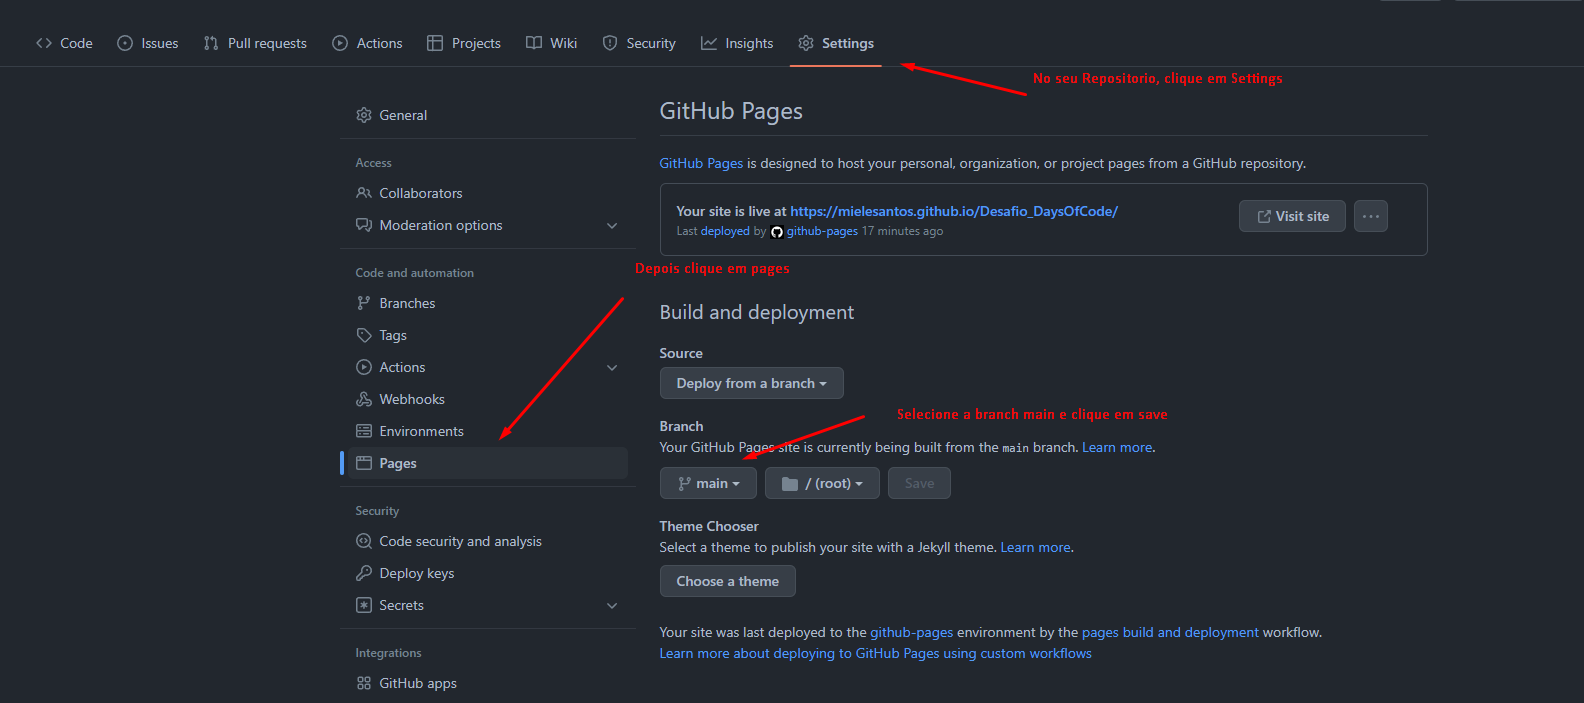
Task: Open GitHub apps settings
Action: (x=488, y=683)
